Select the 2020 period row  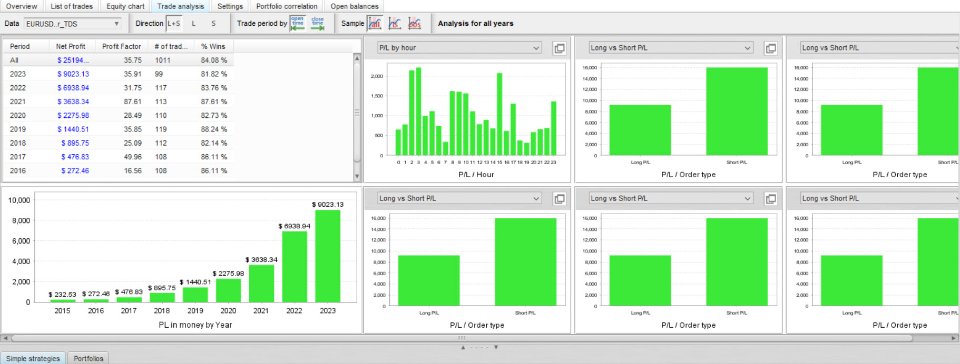(119, 116)
